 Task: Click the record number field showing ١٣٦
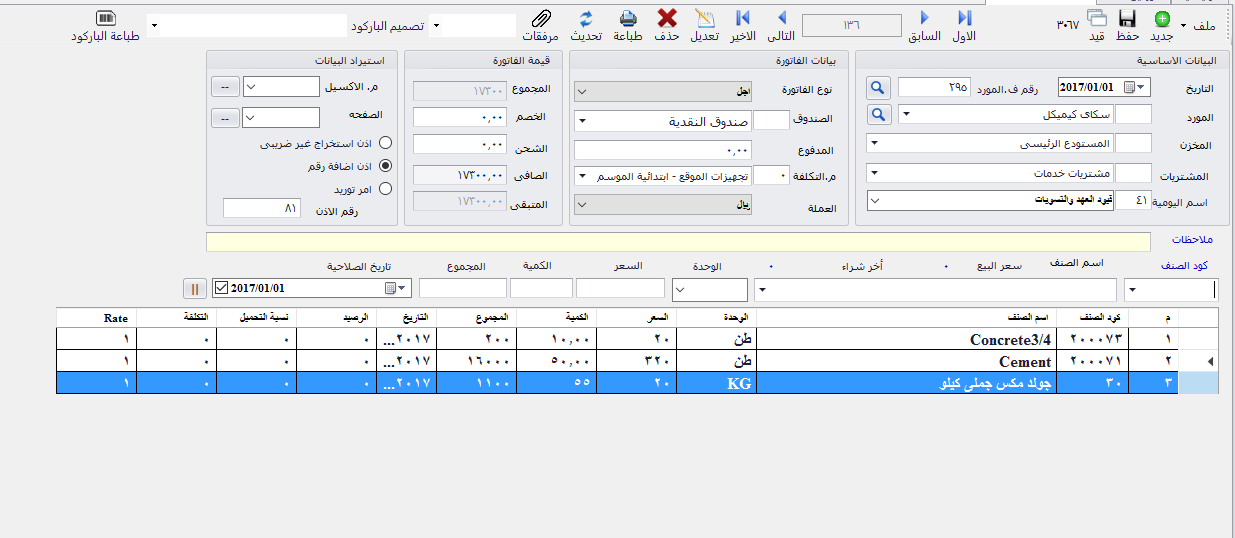coord(852,24)
